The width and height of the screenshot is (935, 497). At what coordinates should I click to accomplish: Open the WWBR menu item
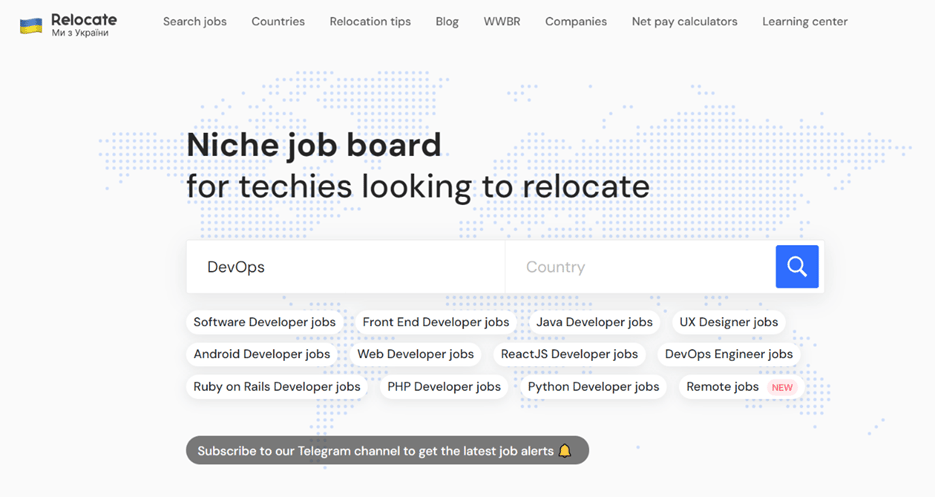point(502,21)
